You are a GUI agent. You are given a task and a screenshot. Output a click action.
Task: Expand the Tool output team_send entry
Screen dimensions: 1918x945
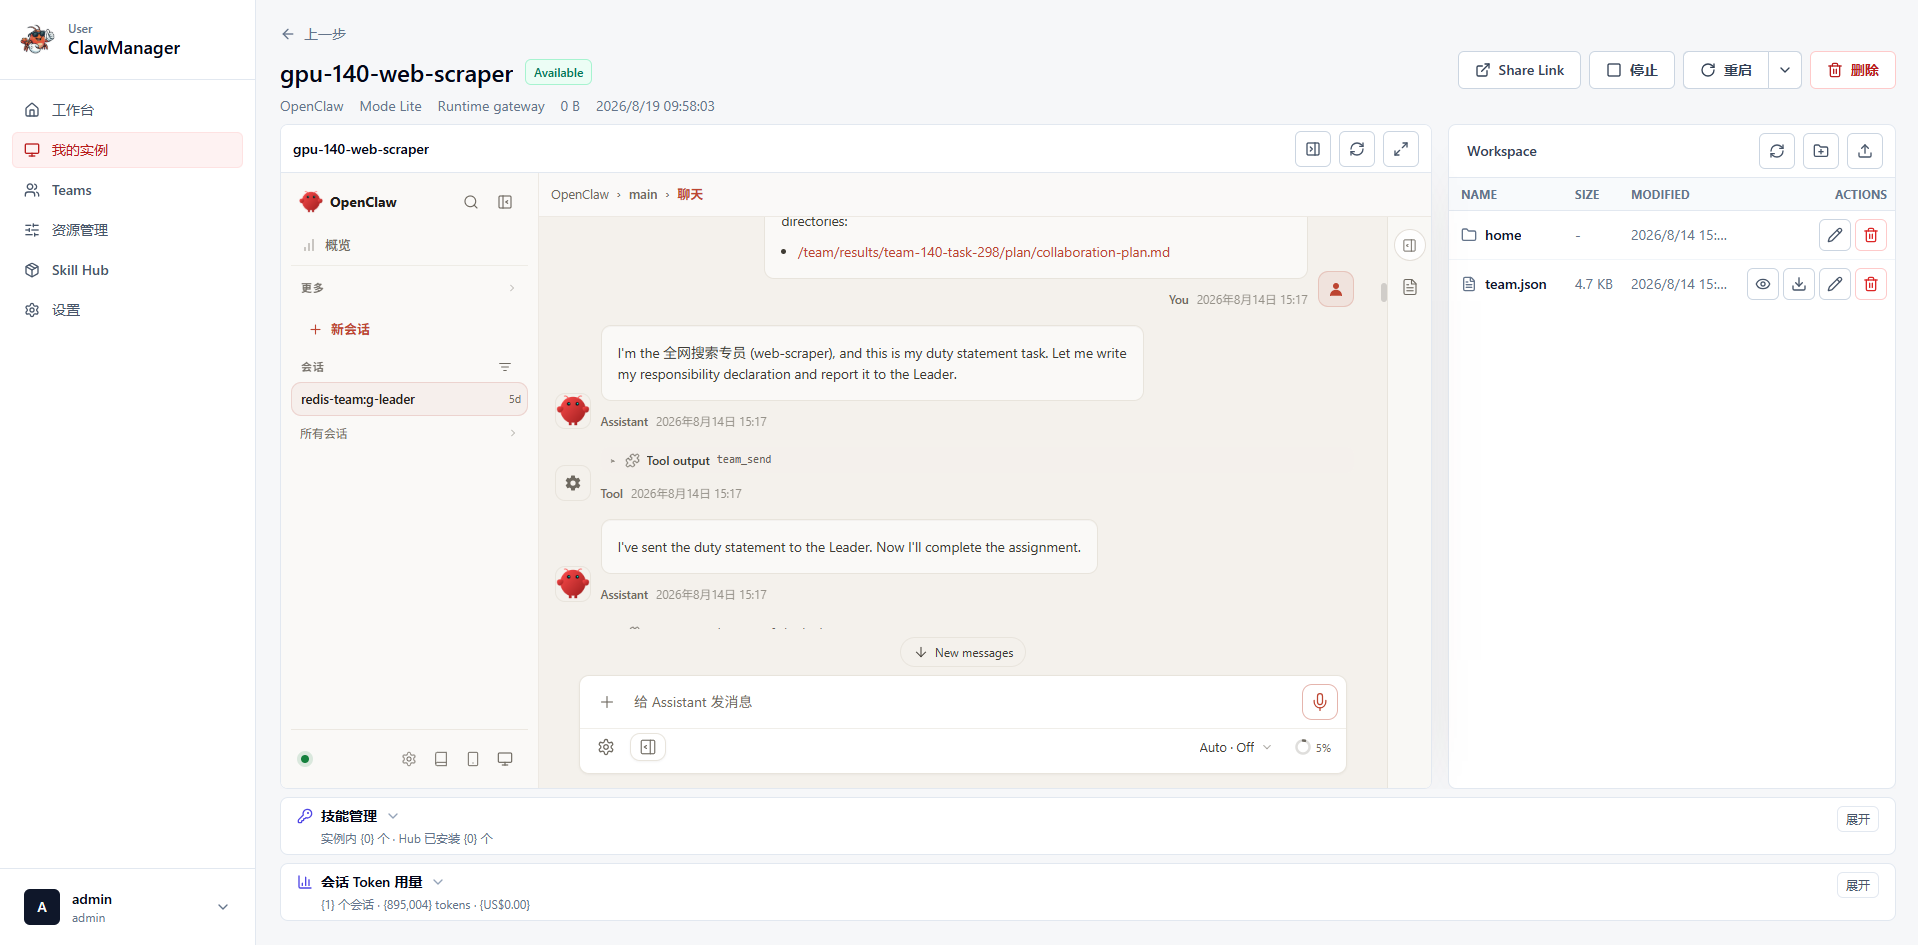(x=691, y=460)
